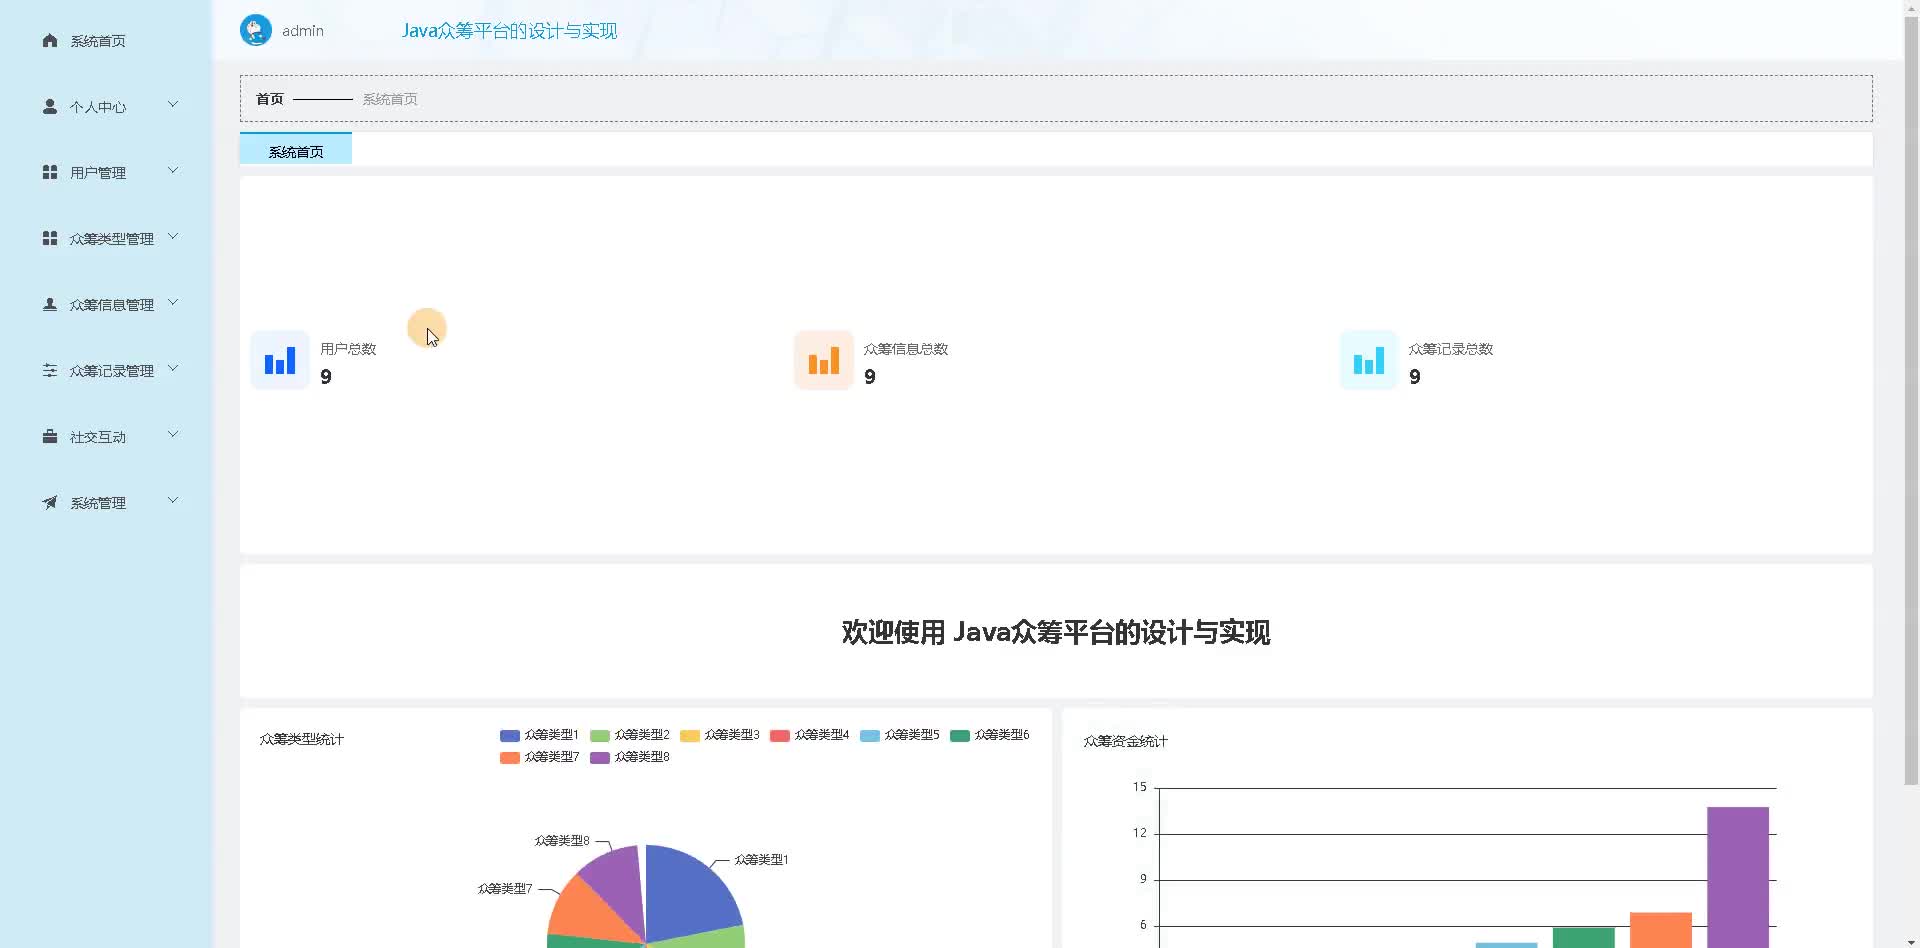Click the purple bar in 众筹资金统计

click(x=1738, y=877)
